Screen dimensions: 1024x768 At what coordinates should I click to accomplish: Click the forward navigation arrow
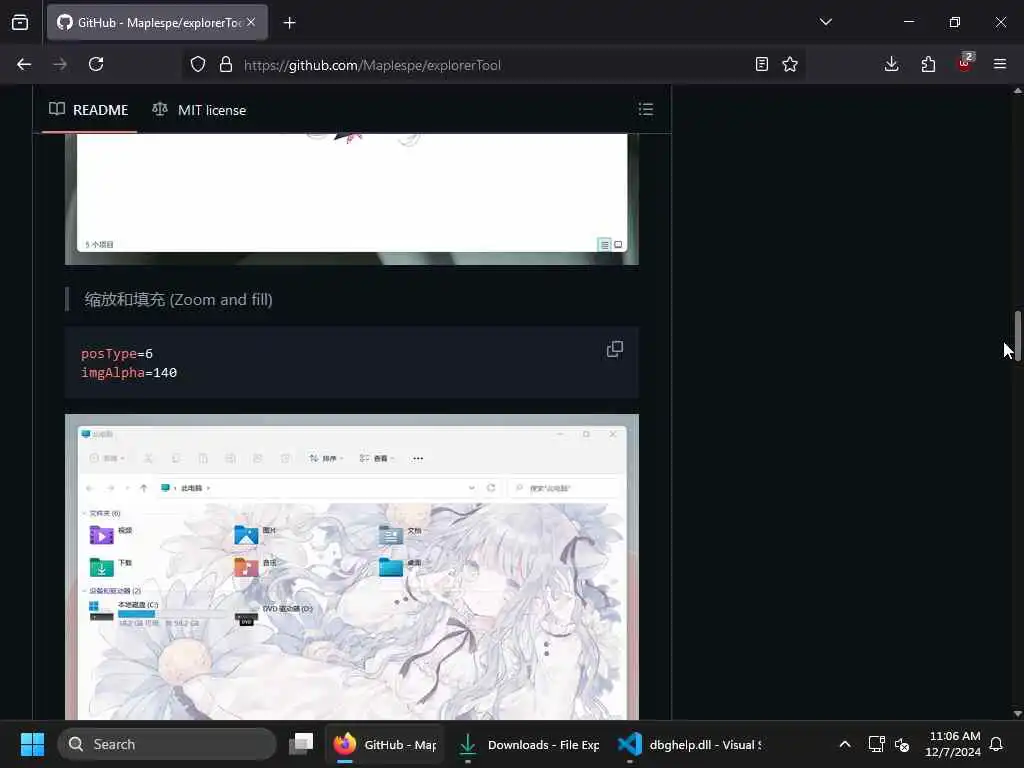[x=60, y=64]
